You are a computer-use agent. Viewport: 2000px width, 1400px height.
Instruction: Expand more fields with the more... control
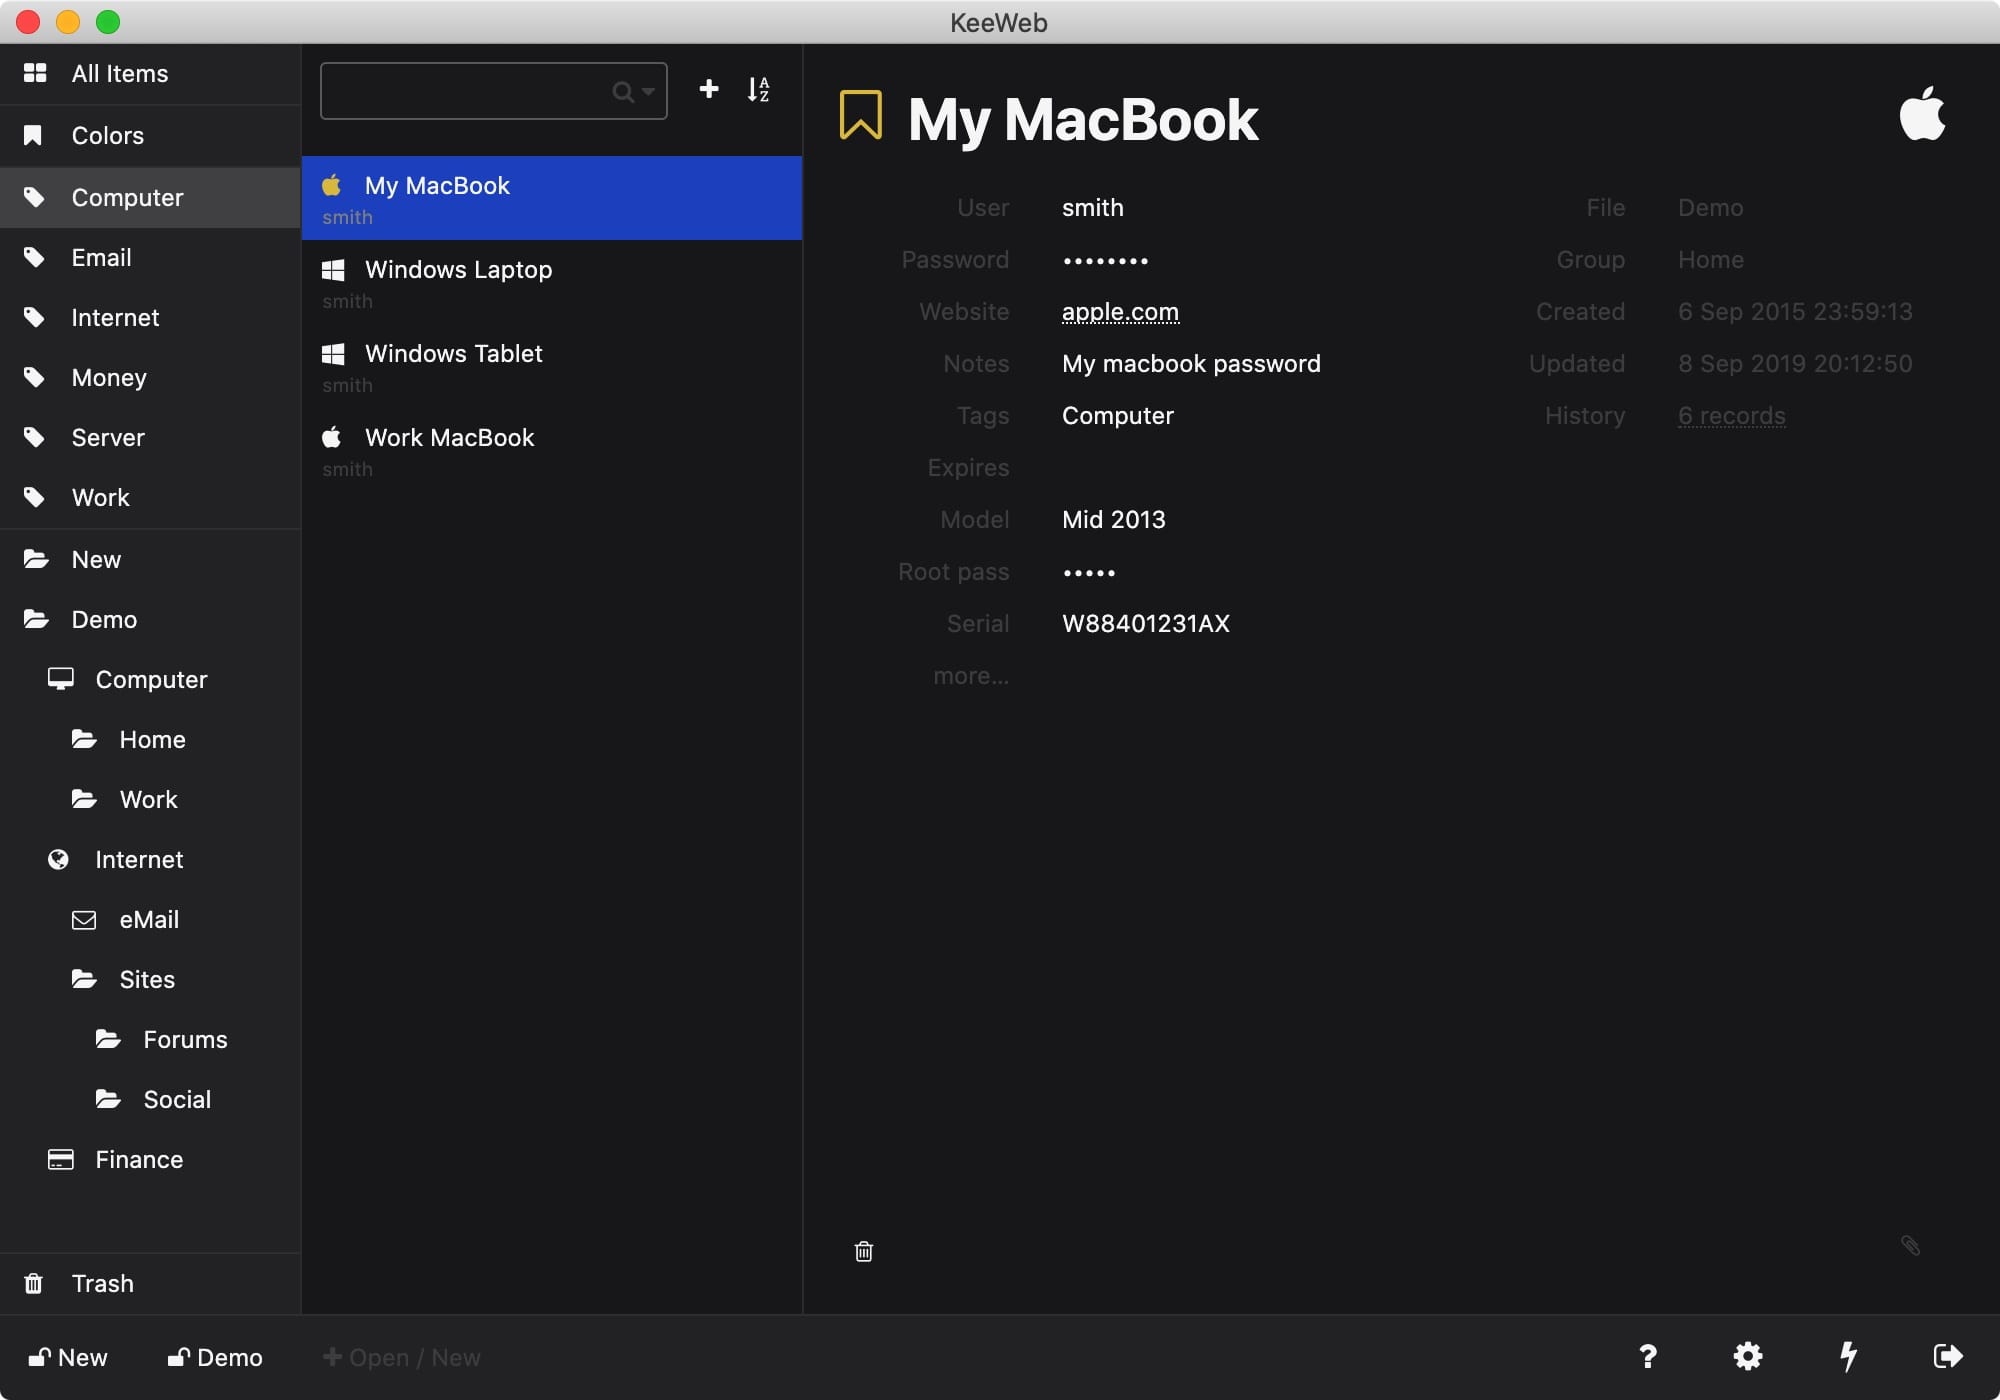tap(970, 675)
